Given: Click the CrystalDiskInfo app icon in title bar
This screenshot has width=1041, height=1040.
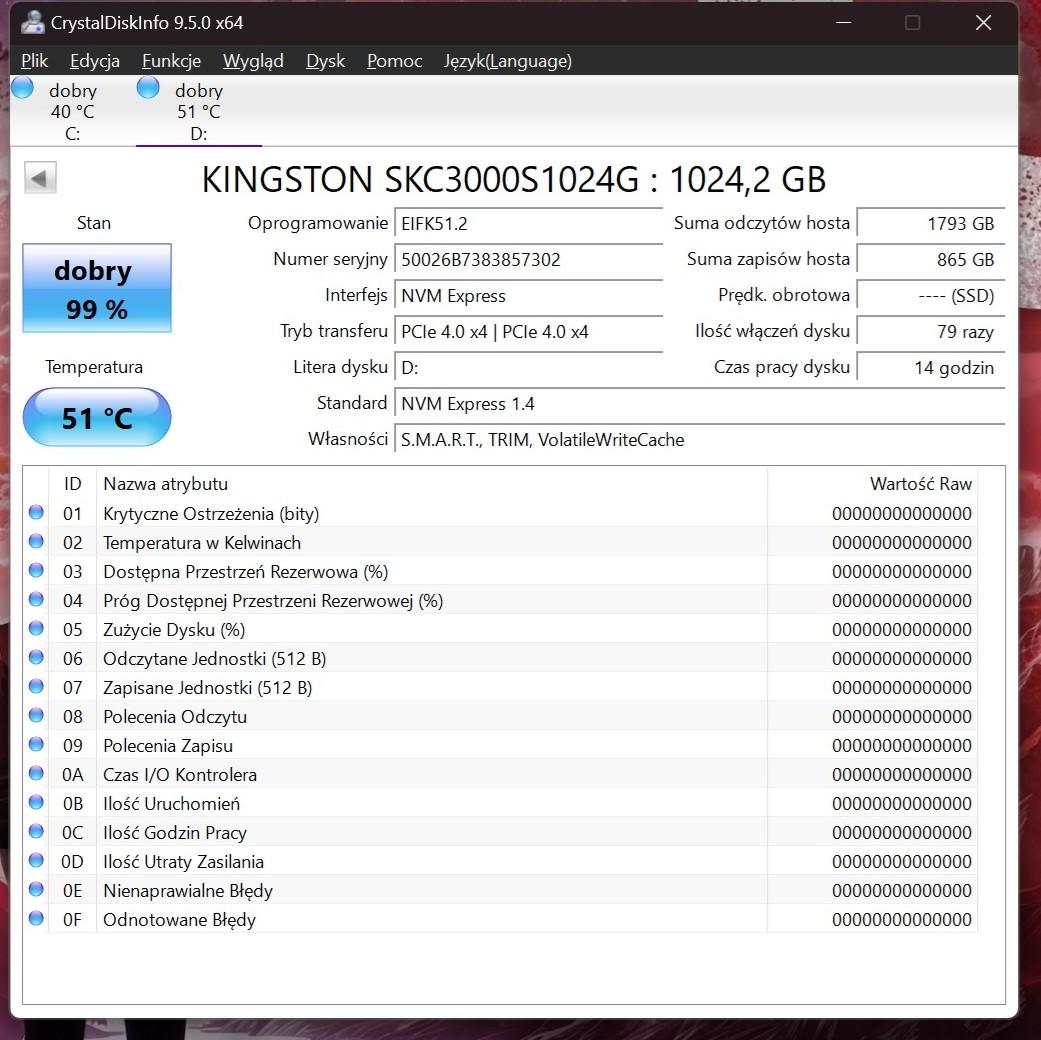Looking at the screenshot, I should tap(32, 22).
